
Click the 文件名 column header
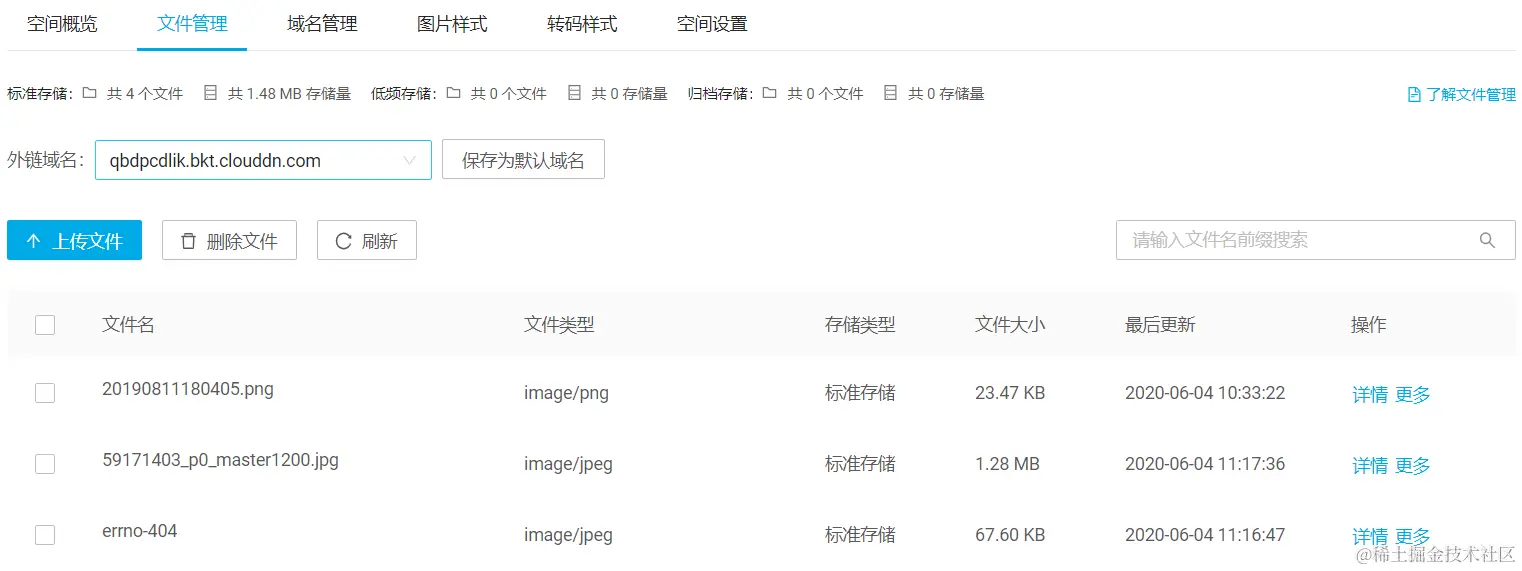click(128, 325)
